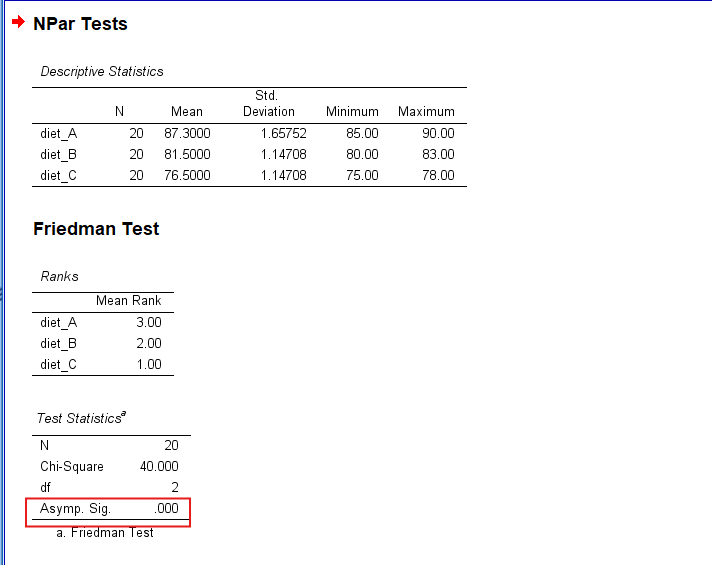Select the Ranks table title
Viewport: 712px width, 565px height.
click(x=59, y=276)
